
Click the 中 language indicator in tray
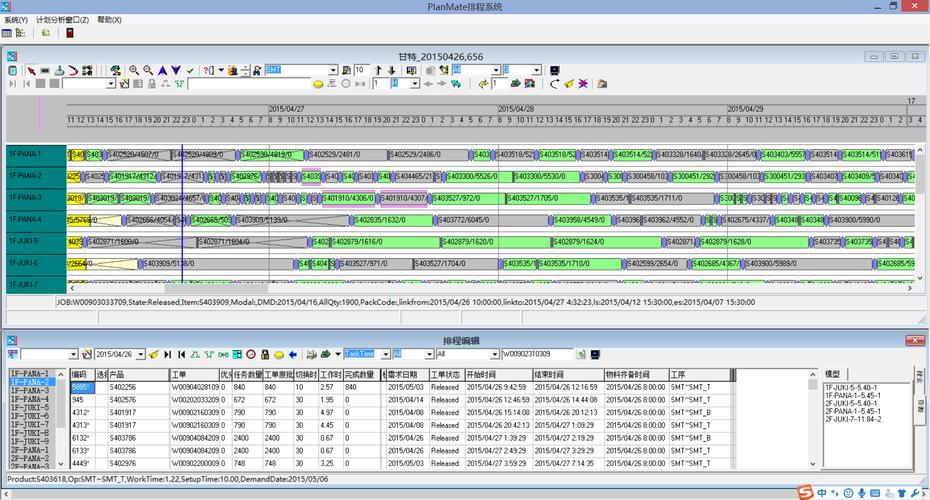click(x=822, y=493)
